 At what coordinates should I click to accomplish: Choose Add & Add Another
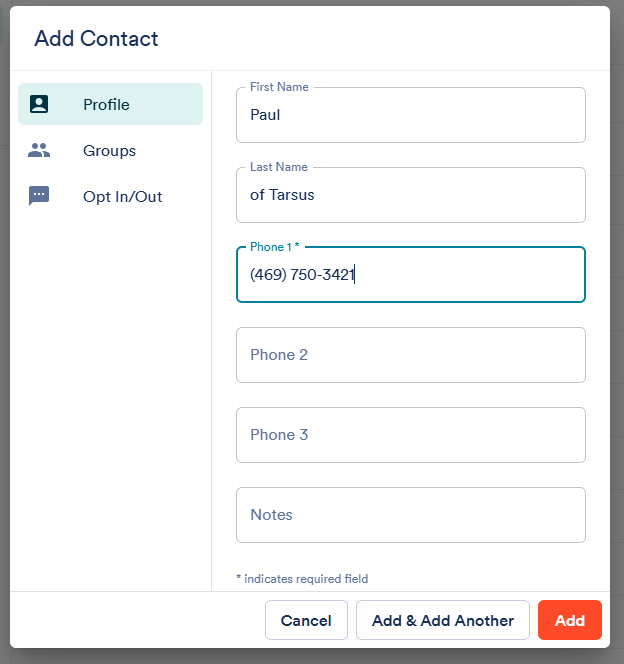click(x=443, y=620)
